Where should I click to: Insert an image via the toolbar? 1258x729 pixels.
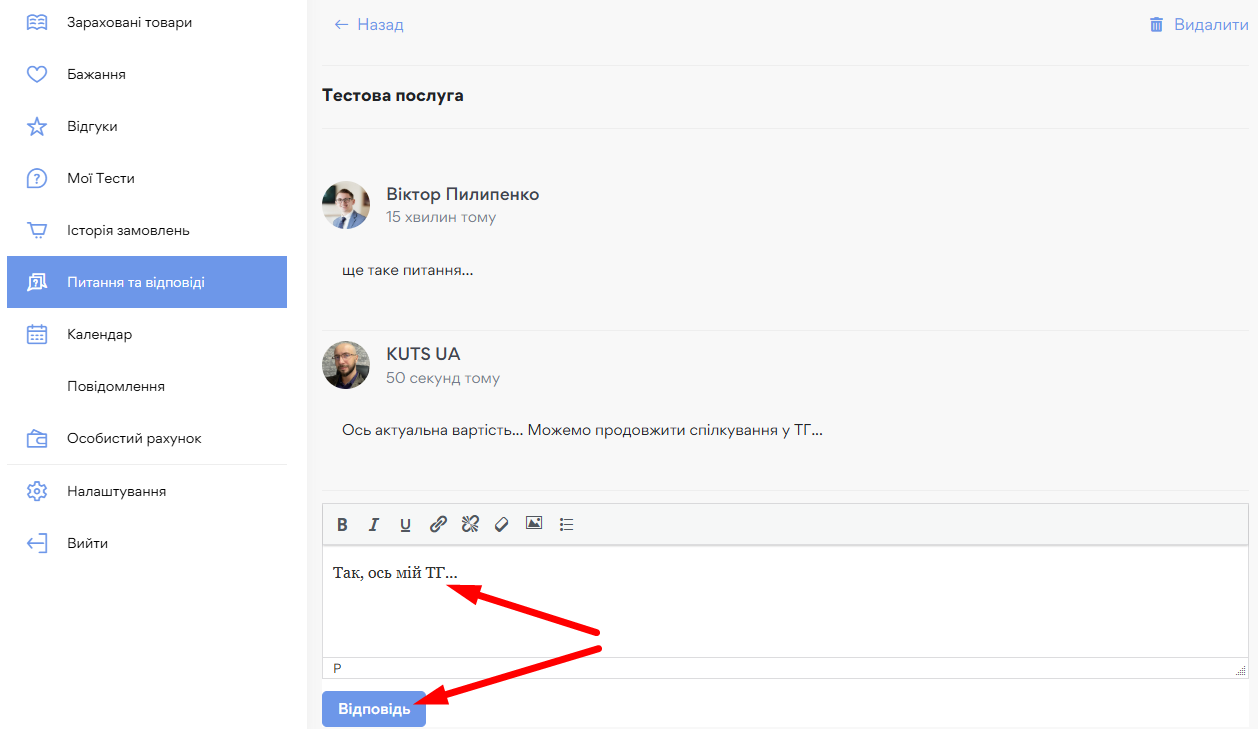coord(534,523)
